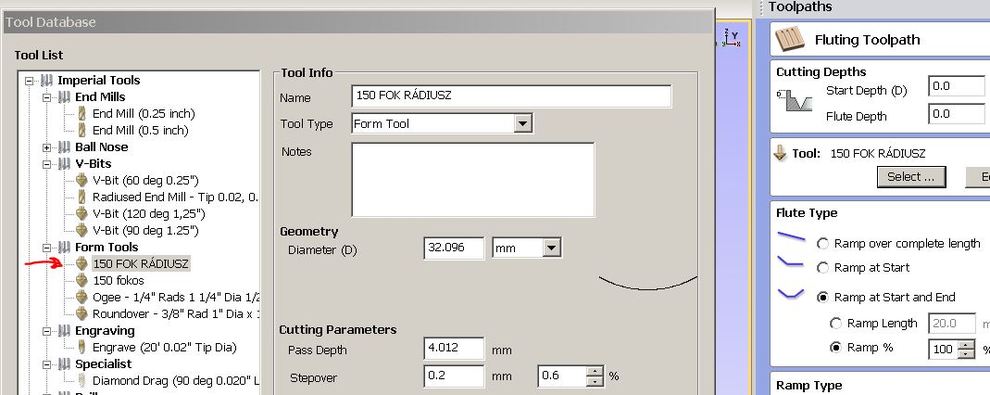990x395 pixels.
Task: Click the Diamond Drag tool icon
Action: click(x=81, y=380)
